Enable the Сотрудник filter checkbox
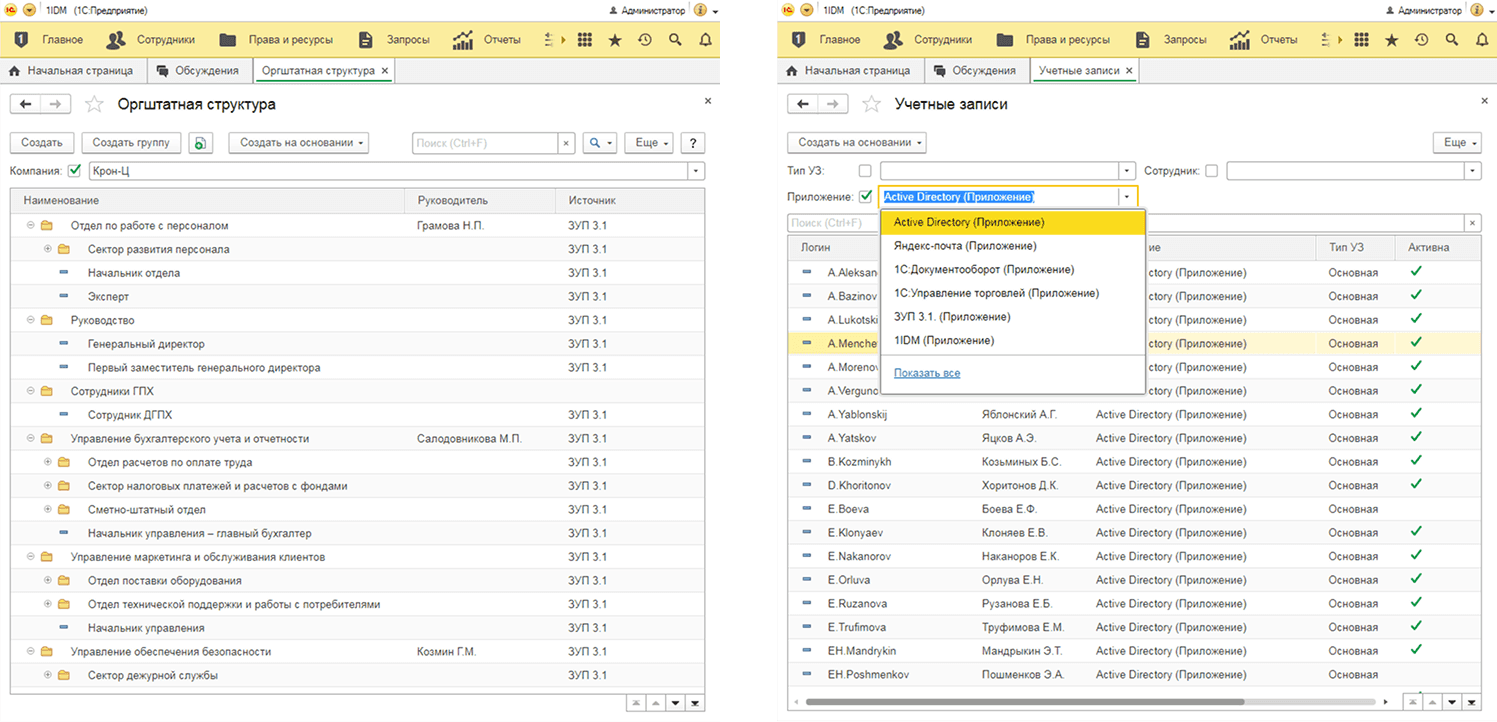The image size is (1497, 722). (1211, 171)
